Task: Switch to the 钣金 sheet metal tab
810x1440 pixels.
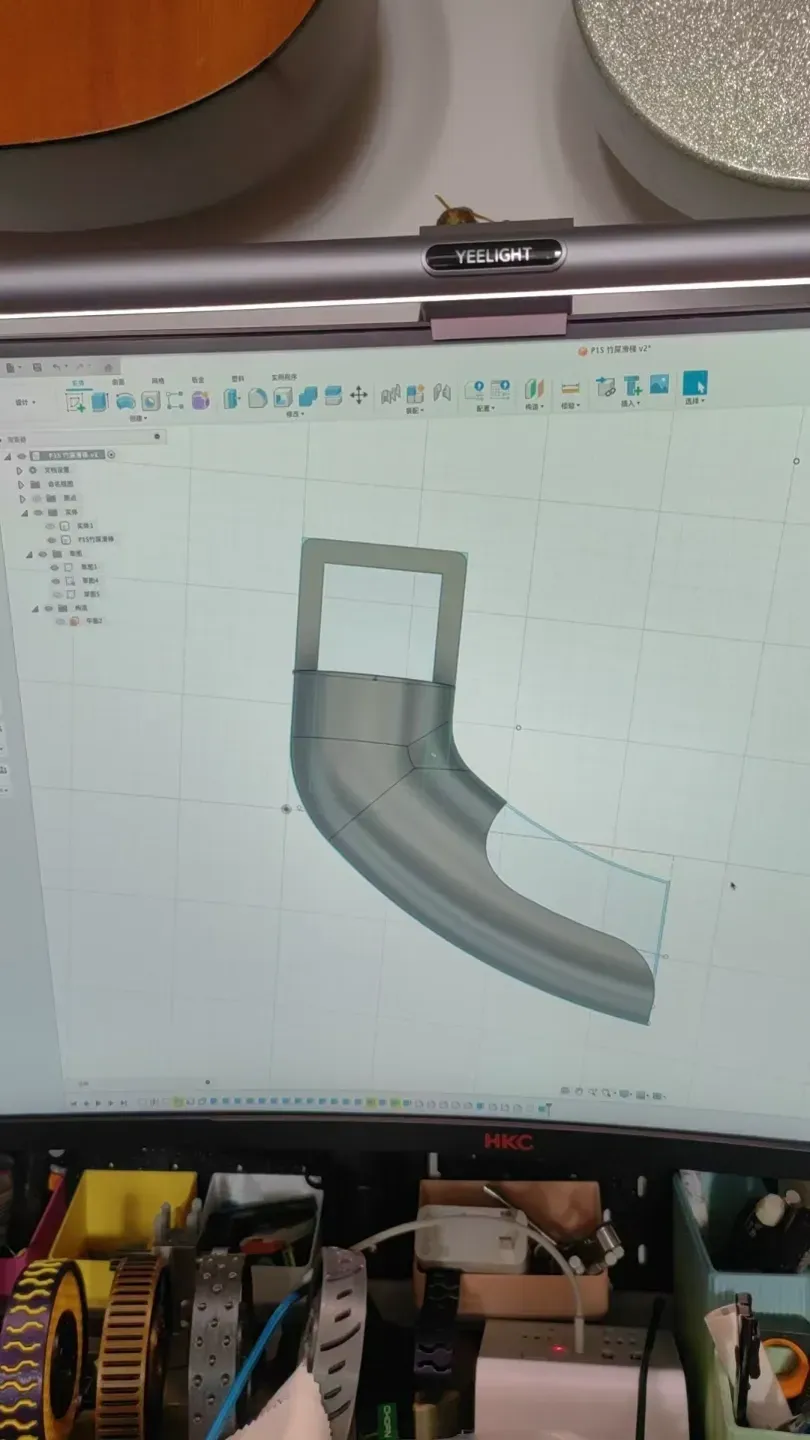Action: tap(198, 380)
